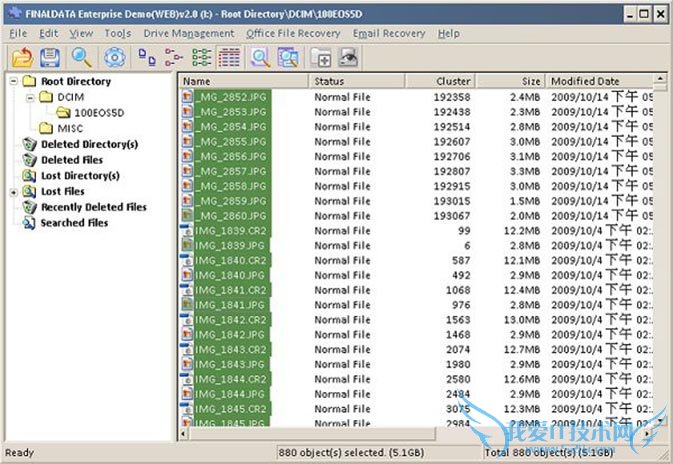Click the Save floppy disk toolbar icon
The image size is (673, 464).
(50, 57)
